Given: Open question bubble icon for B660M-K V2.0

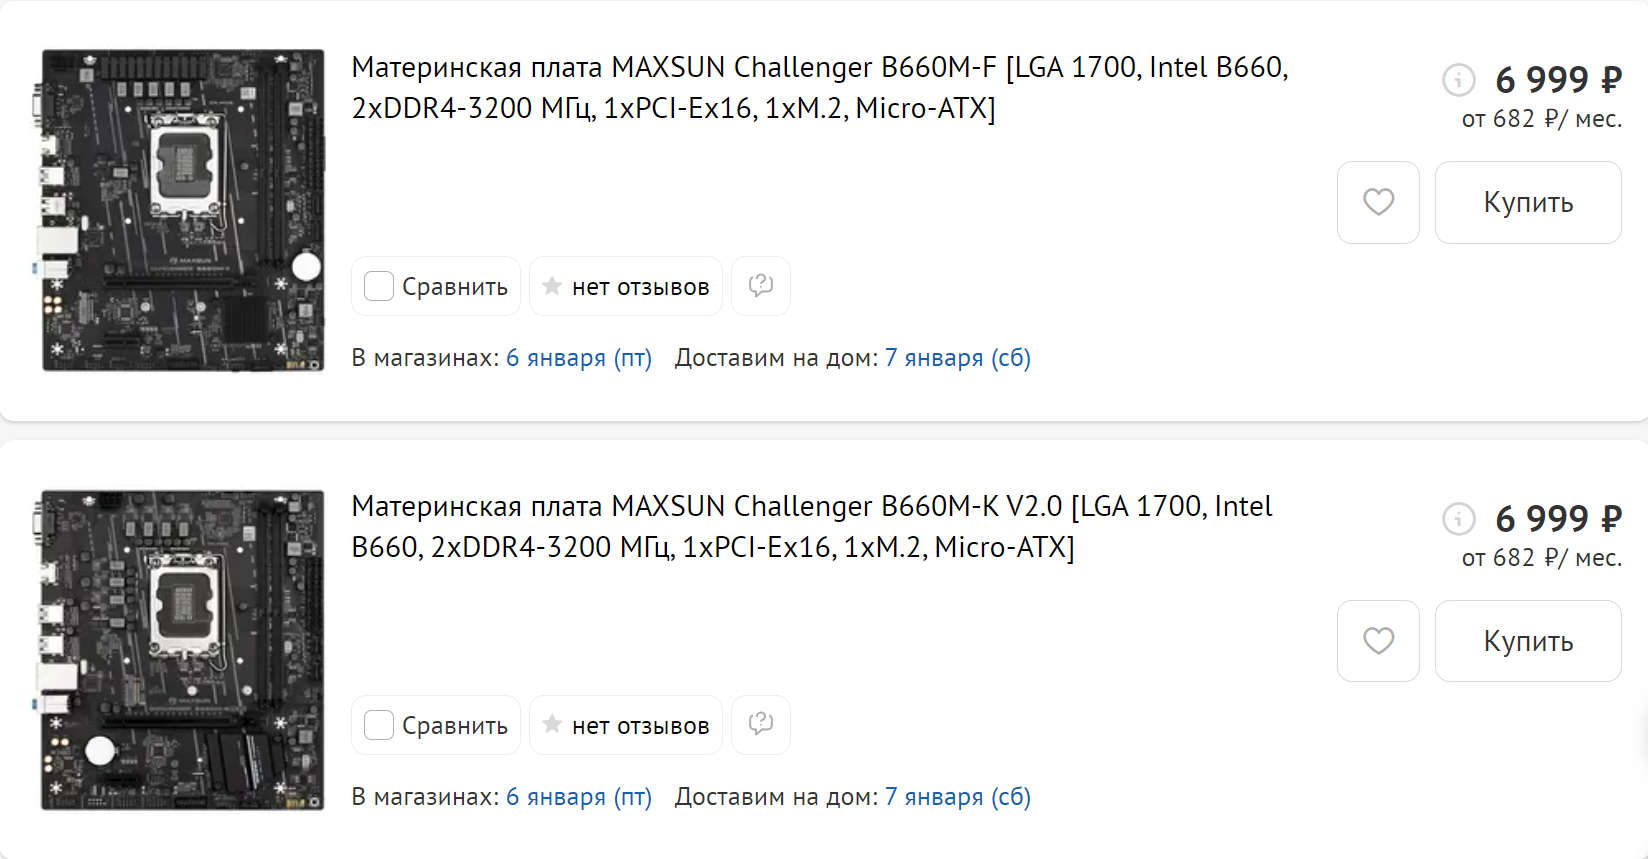Looking at the screenshot, I should tap(761, 724).
